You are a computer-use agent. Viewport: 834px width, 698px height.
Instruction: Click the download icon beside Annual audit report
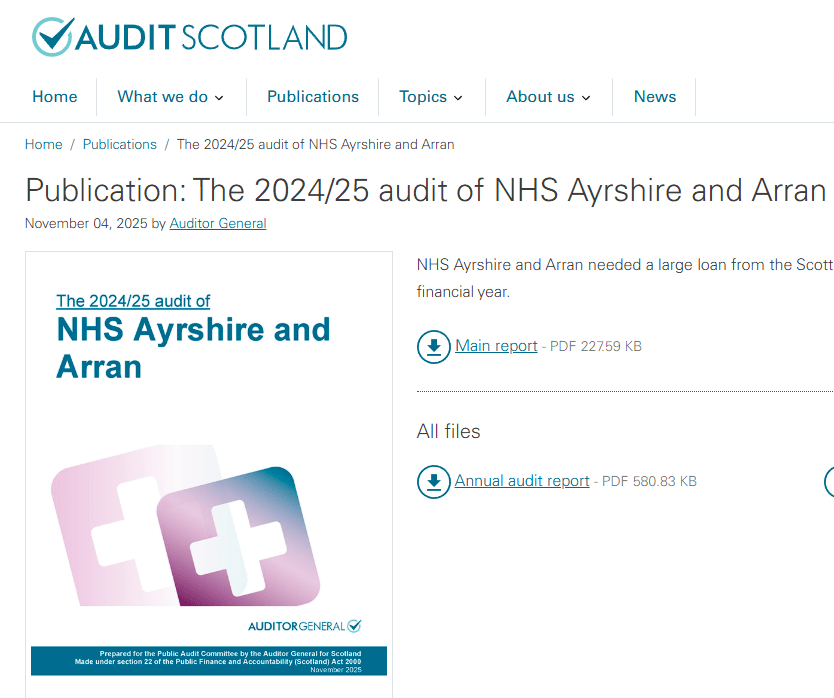(x=433, y=481)
